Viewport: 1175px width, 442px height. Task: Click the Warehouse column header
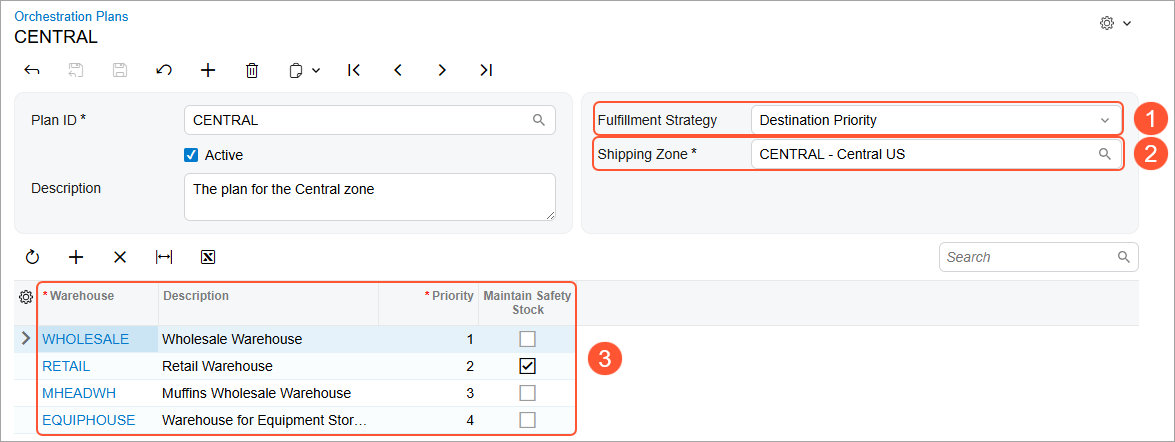[x=82, y=296]
